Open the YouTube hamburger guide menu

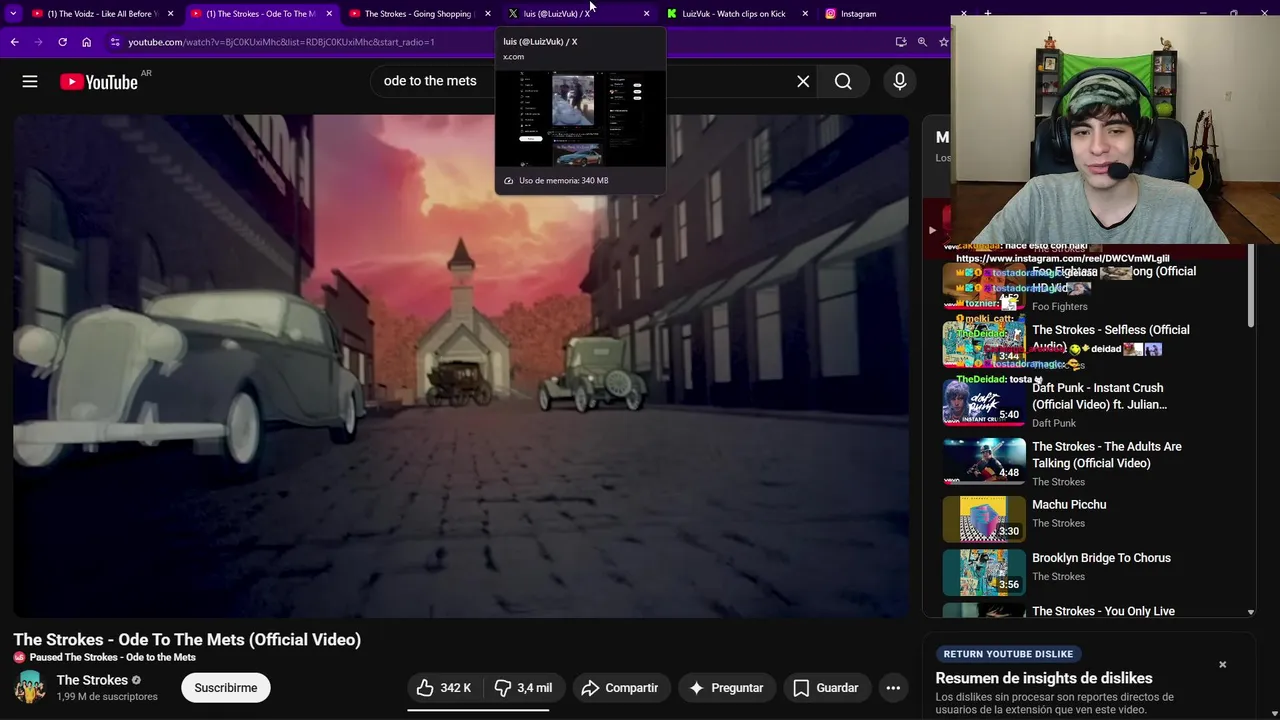[30, 82]
